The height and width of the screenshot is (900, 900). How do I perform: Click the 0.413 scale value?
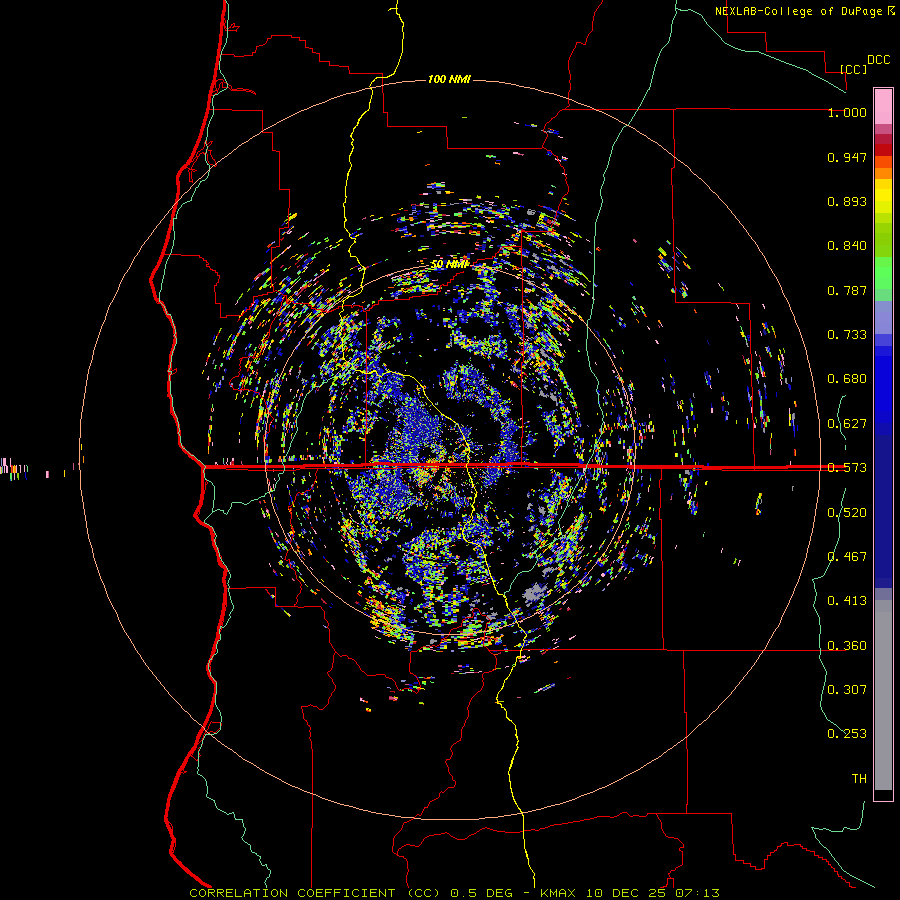[x=847, y=601]
